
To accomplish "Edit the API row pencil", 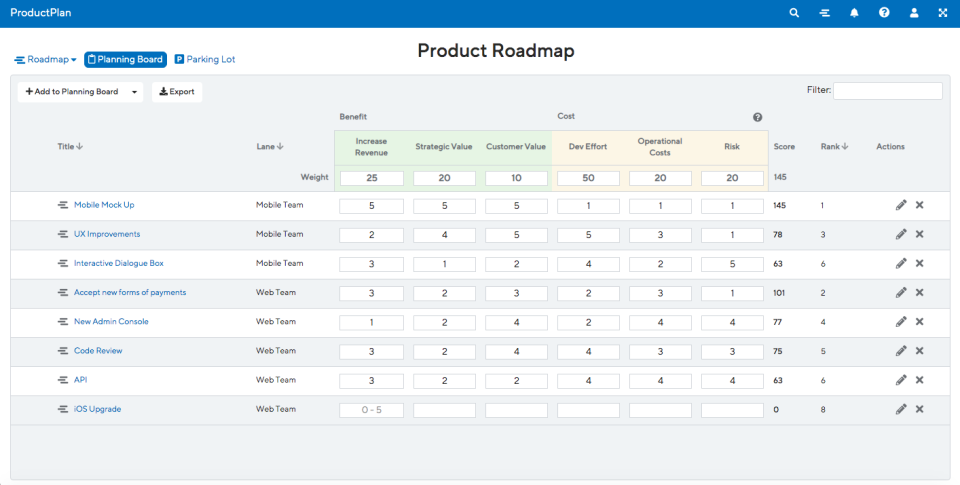I will (901, 380).
